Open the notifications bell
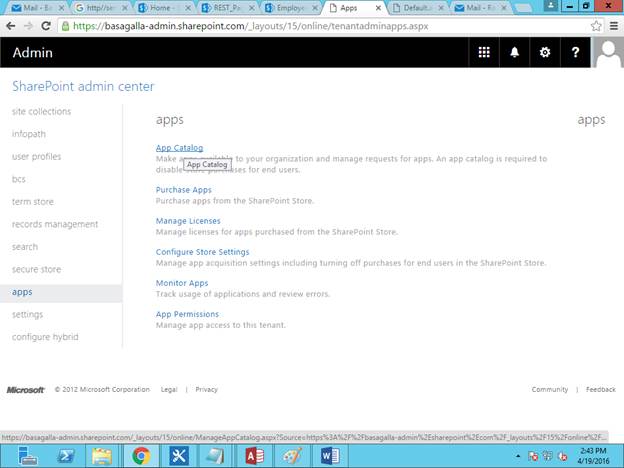 tap(515, 52)
